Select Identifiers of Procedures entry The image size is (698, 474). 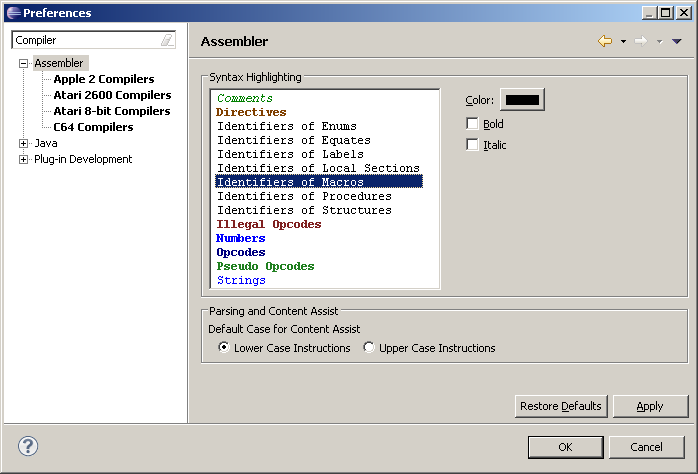[304, 196]
